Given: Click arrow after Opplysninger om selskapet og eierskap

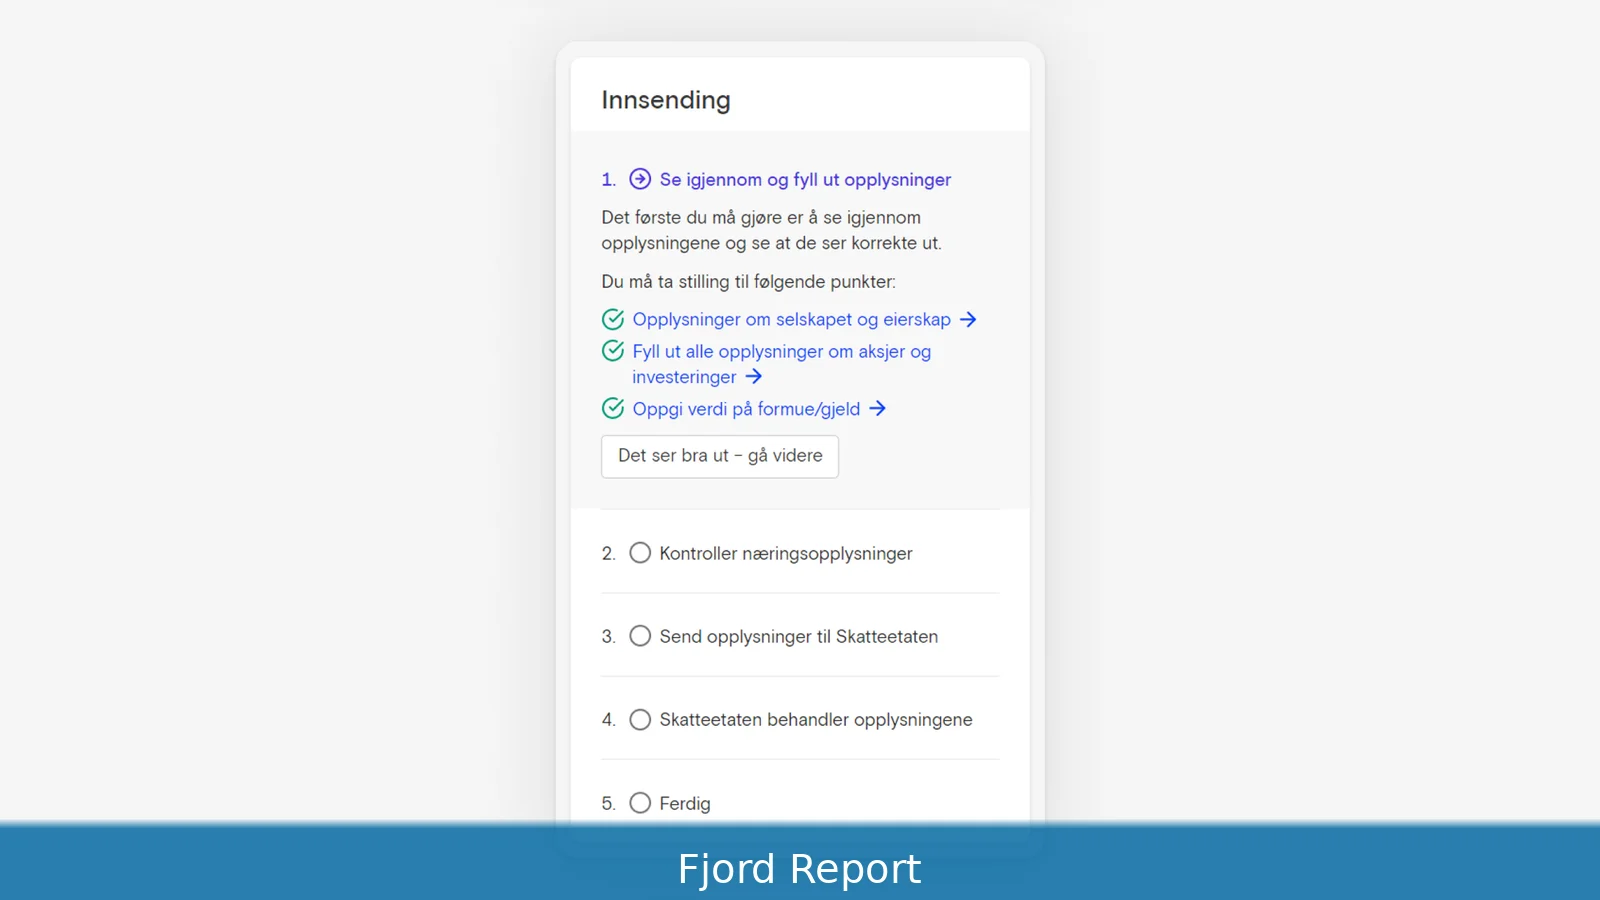Looking at the screenshot, I should (x=968, y=319).
